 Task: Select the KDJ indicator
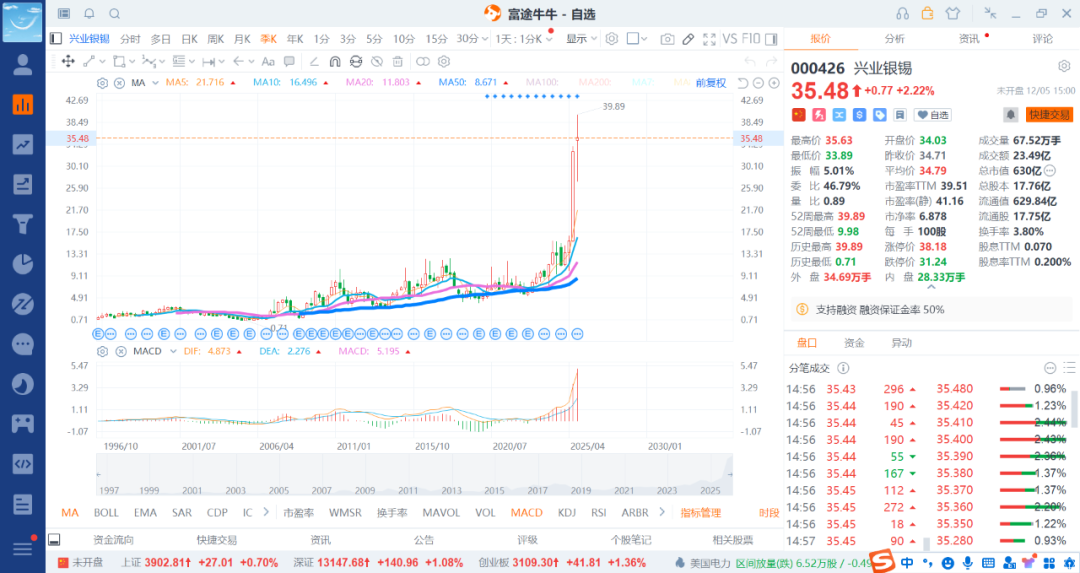(x=567, y=512)
